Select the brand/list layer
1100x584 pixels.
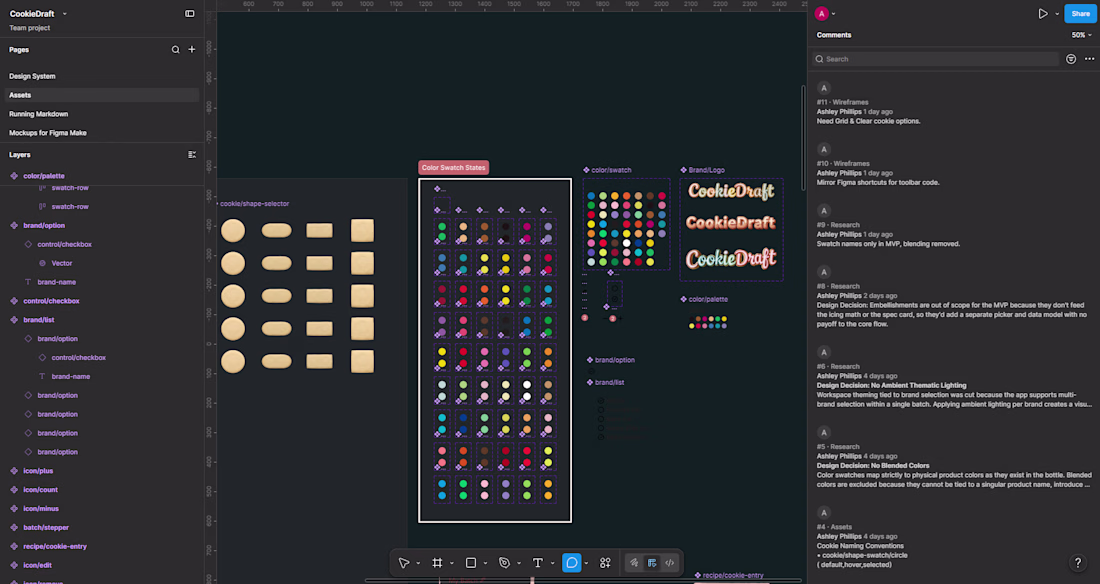coord(39,320)
